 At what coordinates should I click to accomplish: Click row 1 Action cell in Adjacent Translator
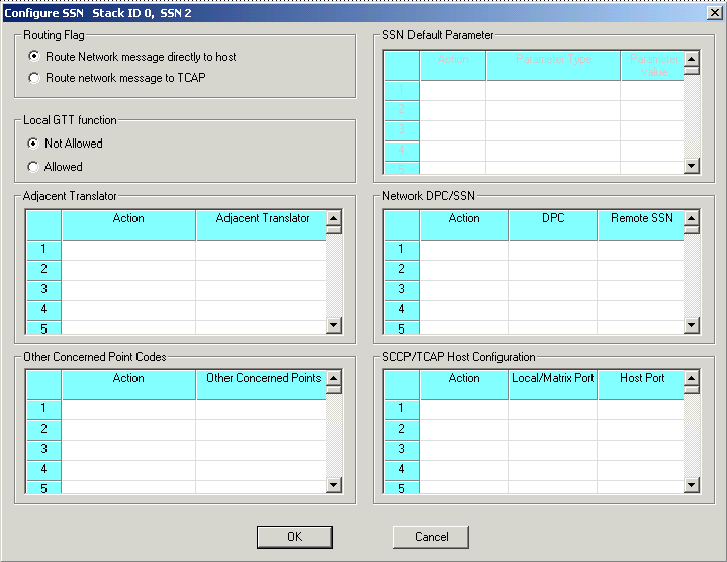(x=128, y=249)
